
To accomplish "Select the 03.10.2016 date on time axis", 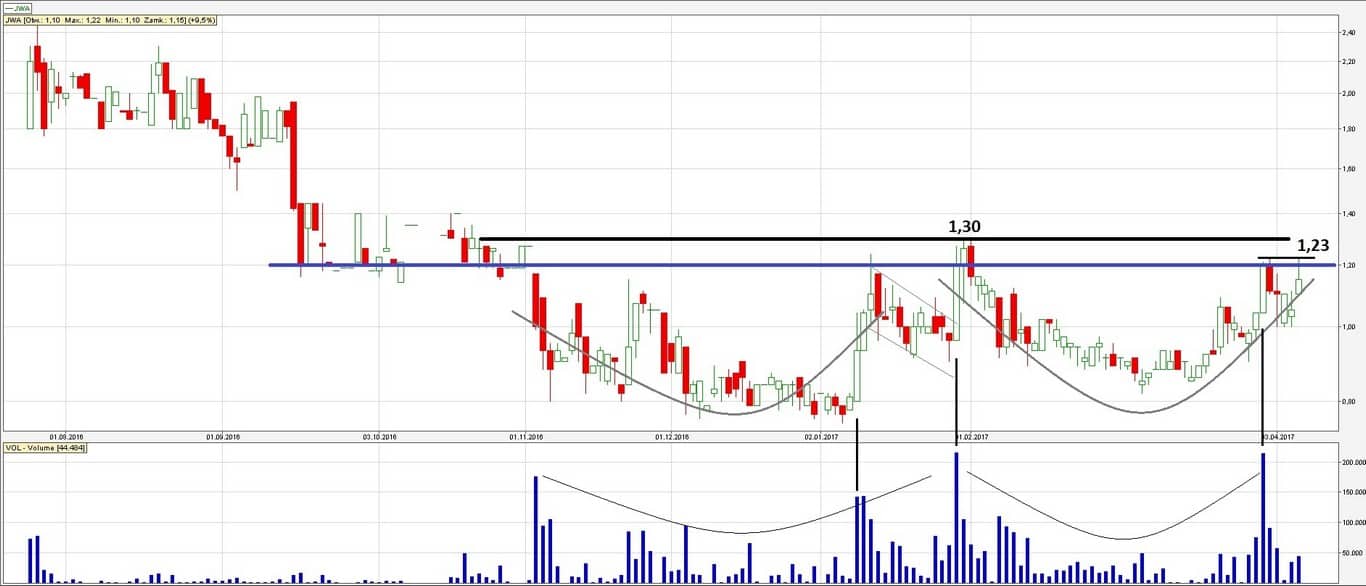I will pyautogui.click(x=379, y=437).
